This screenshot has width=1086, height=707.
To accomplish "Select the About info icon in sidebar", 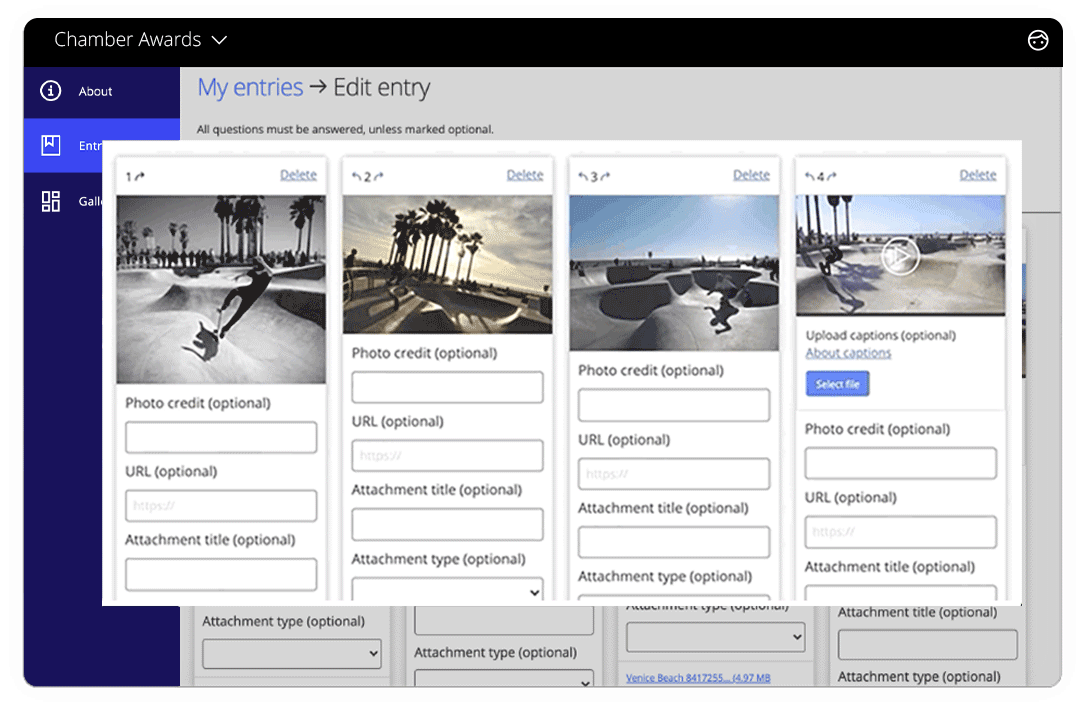I will [51, 90].
